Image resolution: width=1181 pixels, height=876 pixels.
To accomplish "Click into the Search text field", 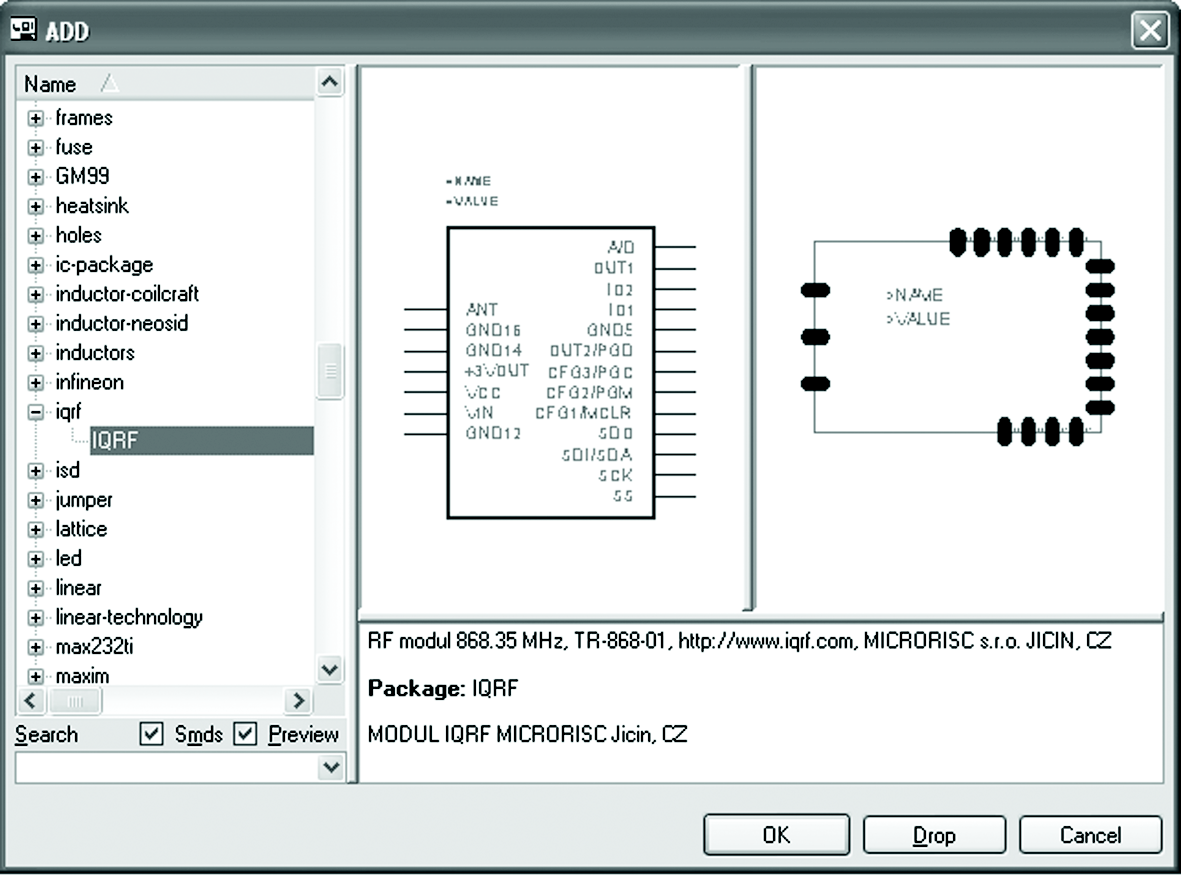I will click(166, 768).
